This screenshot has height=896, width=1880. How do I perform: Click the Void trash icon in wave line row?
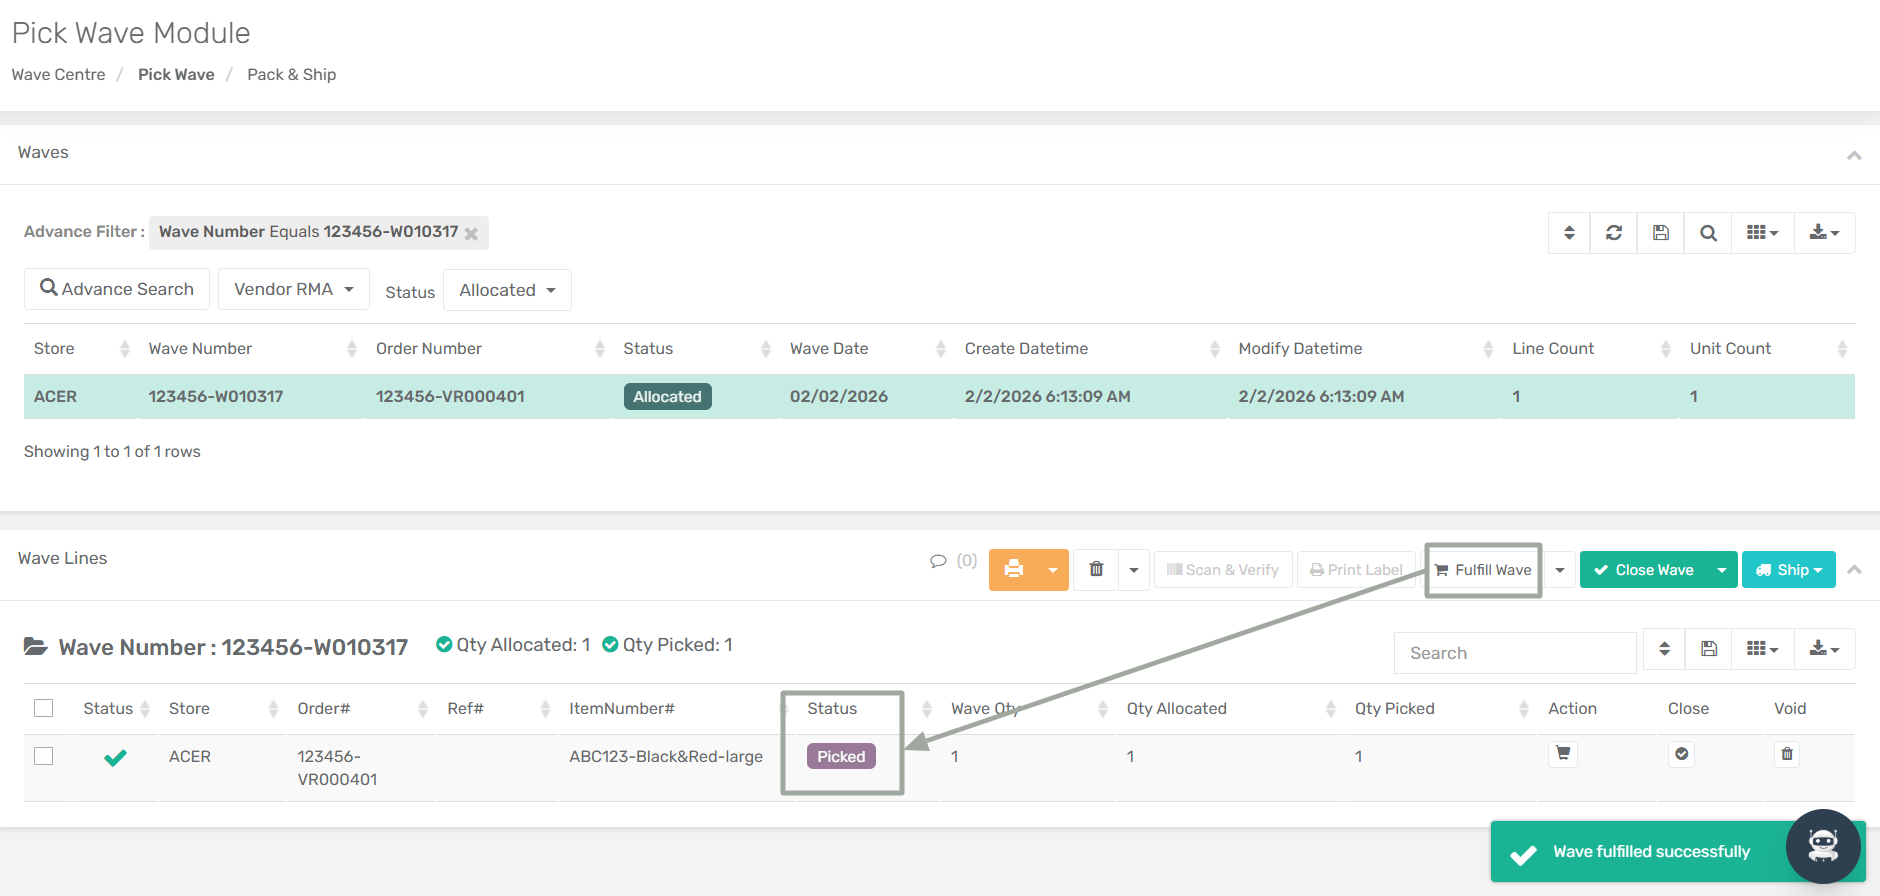[x=1787, y=754]
